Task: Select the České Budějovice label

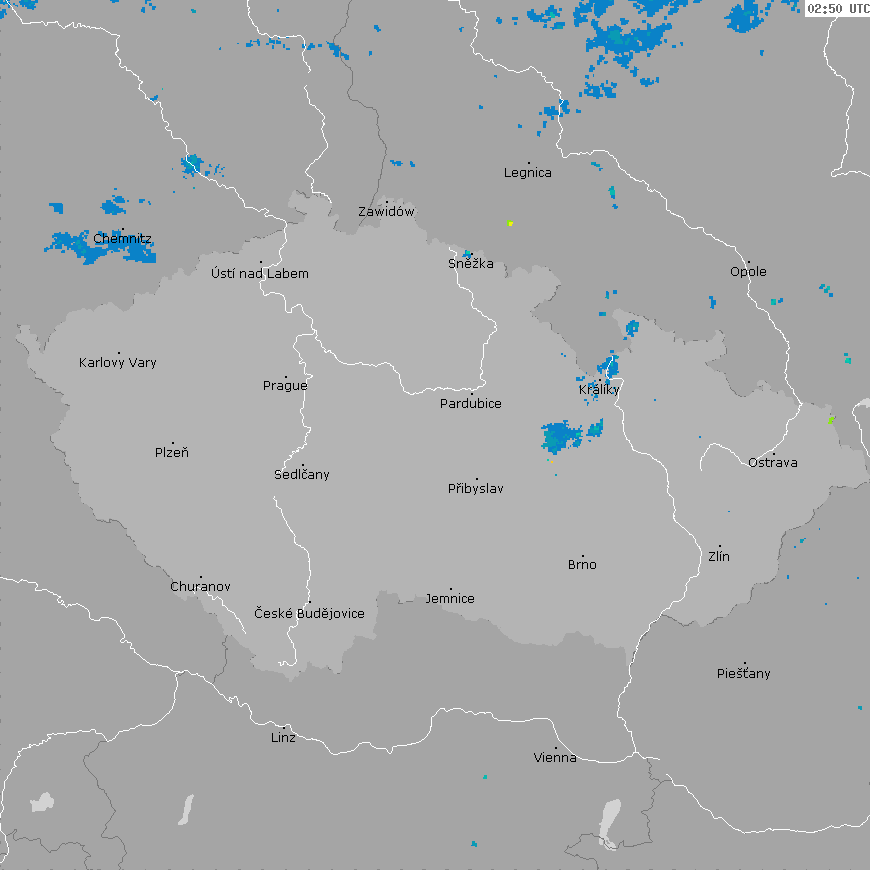Action: tap(309, 614)
